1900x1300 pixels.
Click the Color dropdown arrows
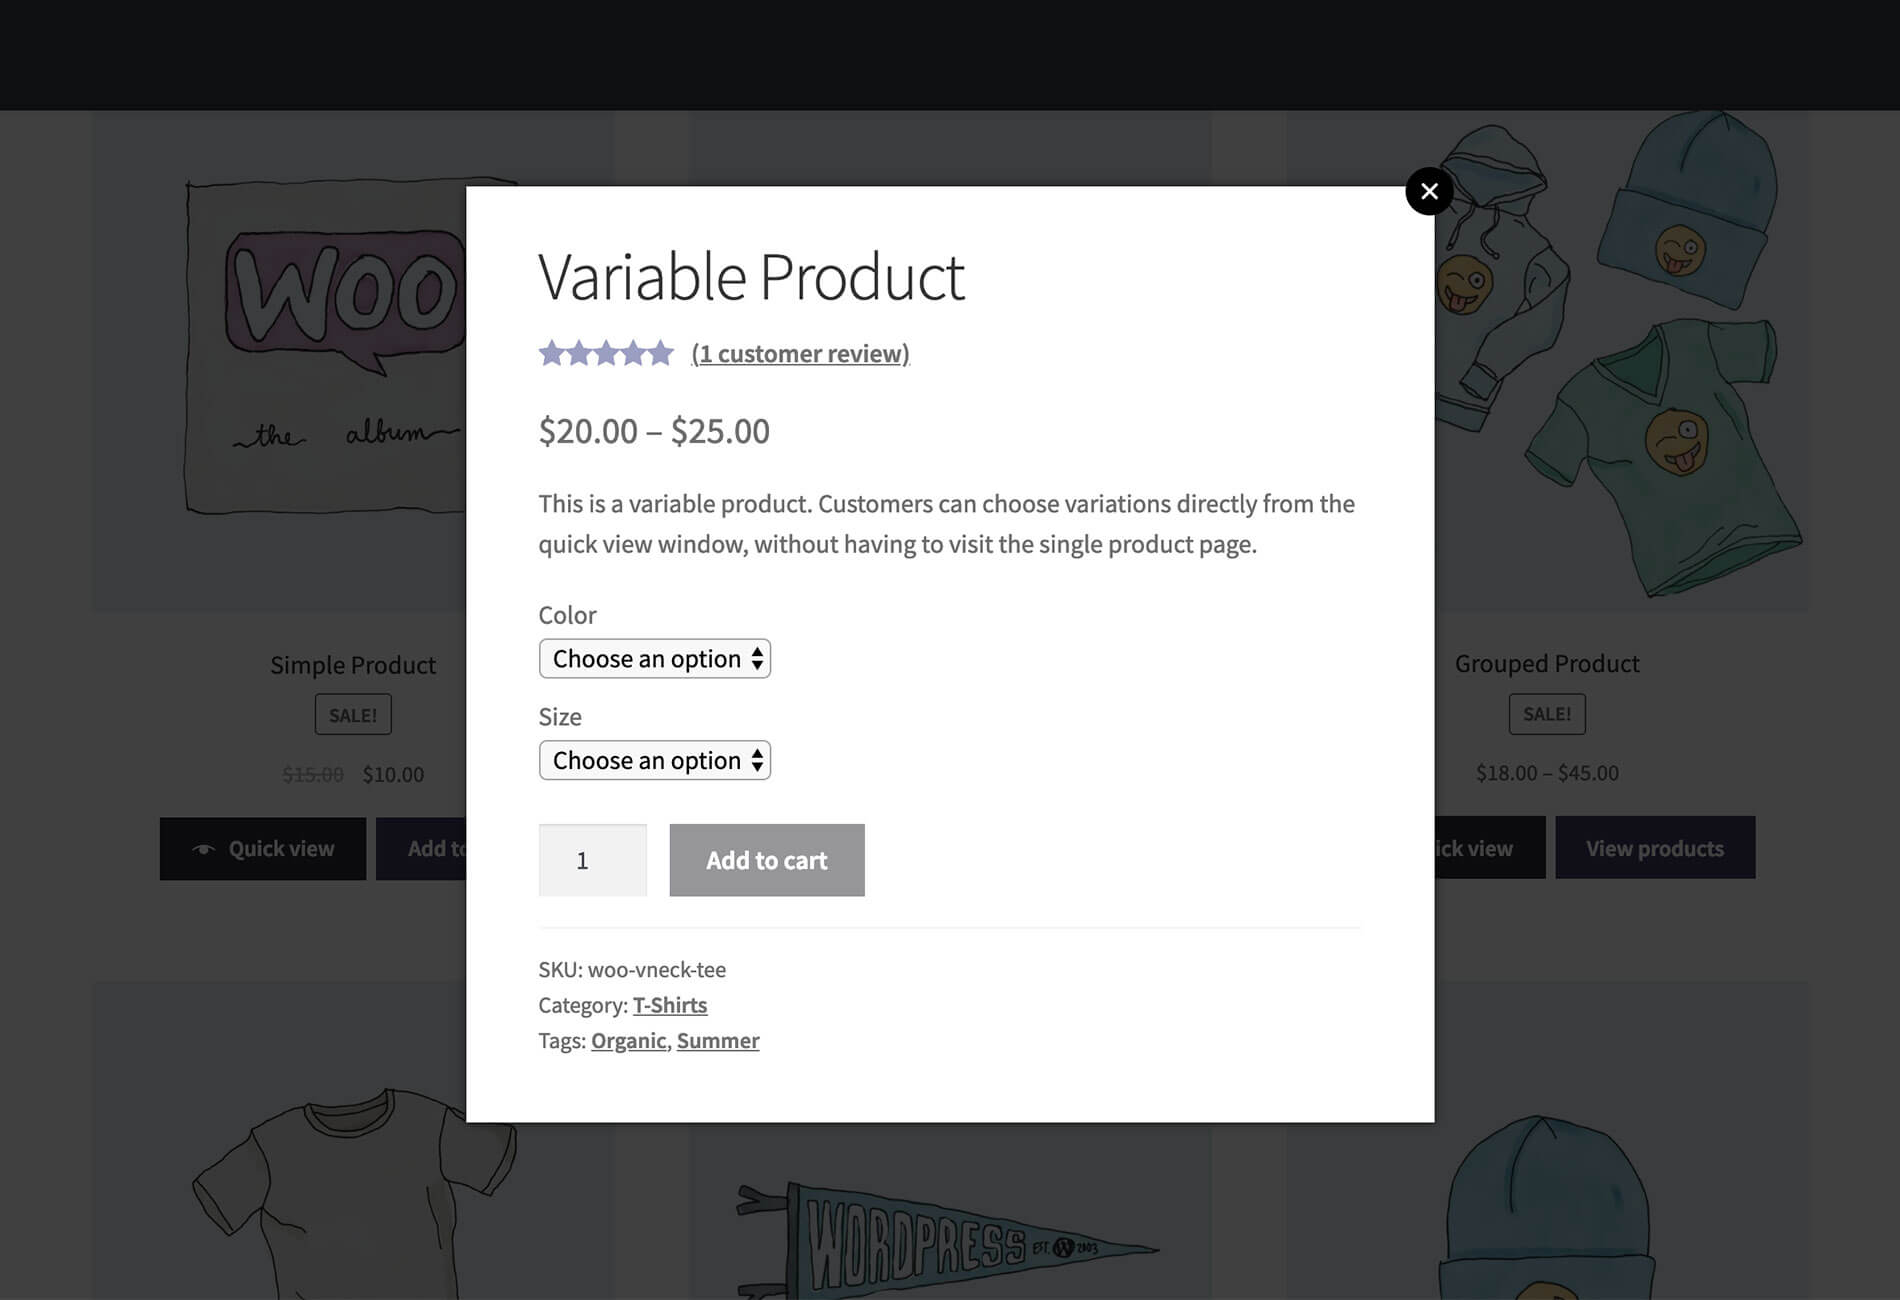757,659
